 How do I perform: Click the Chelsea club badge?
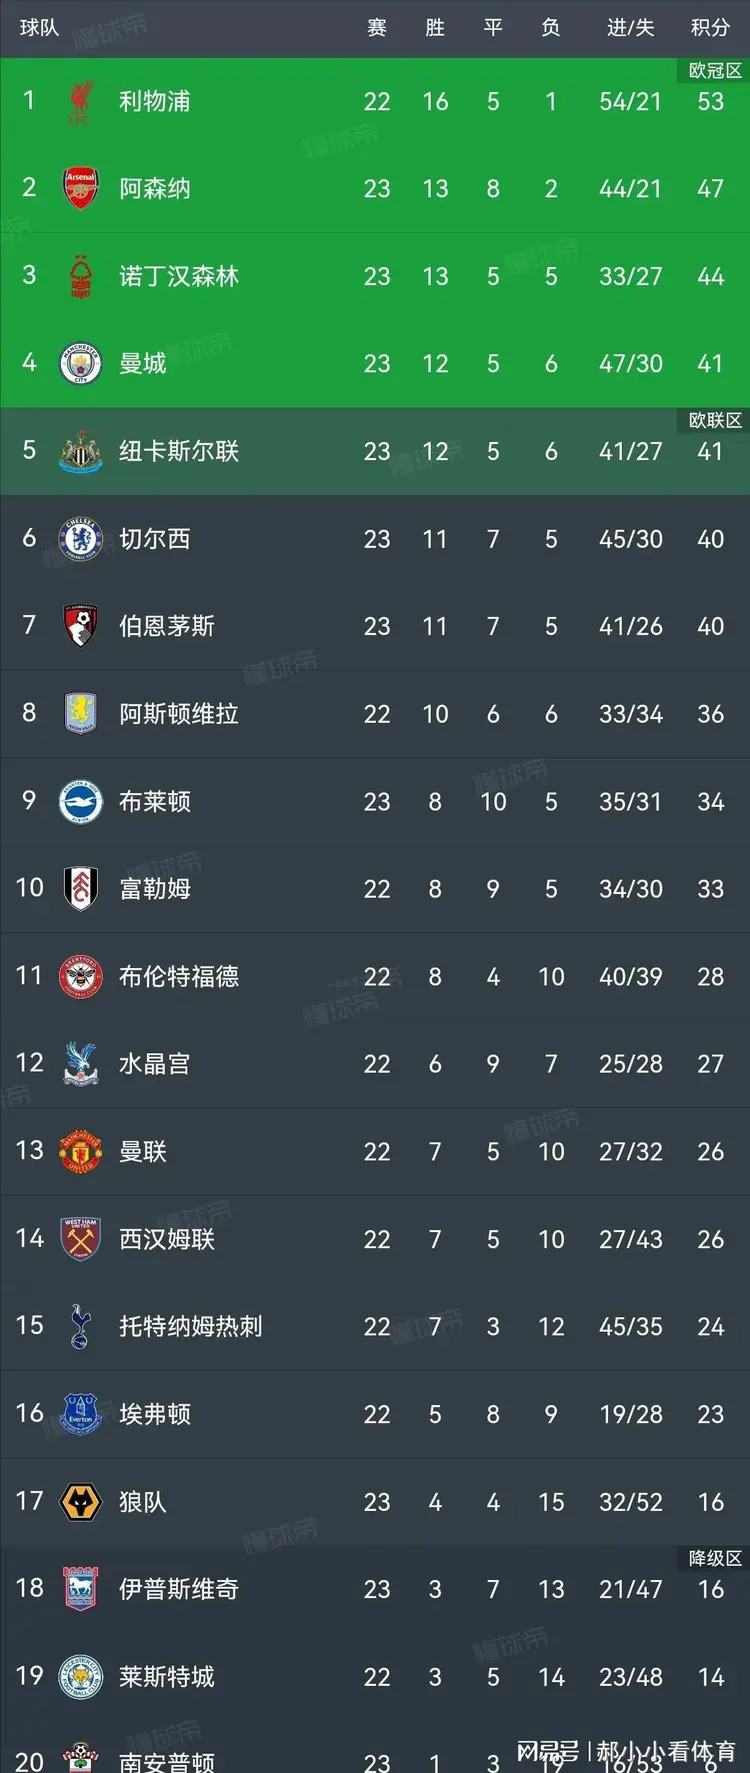click(80, 539)
